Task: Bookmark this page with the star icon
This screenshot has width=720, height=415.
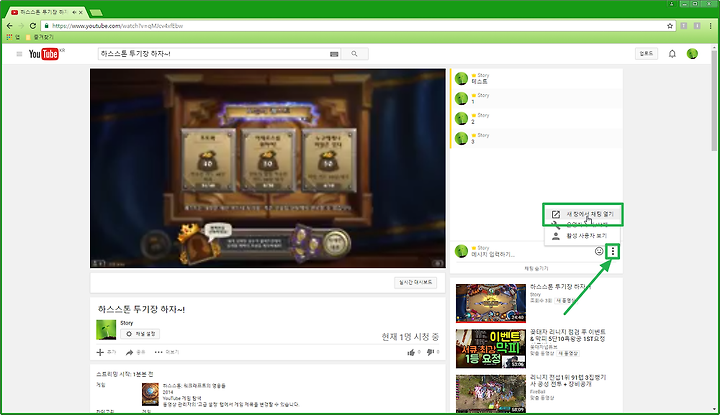Action: coord(670,26)
